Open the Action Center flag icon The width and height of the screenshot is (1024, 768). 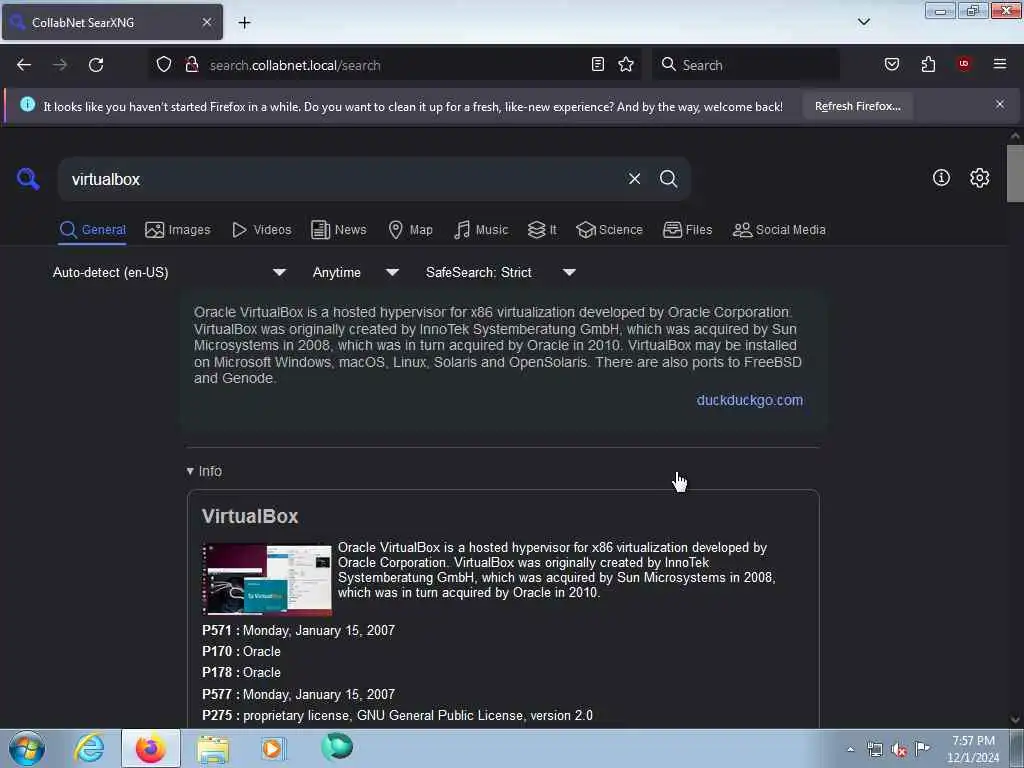[x=922, y=748]
